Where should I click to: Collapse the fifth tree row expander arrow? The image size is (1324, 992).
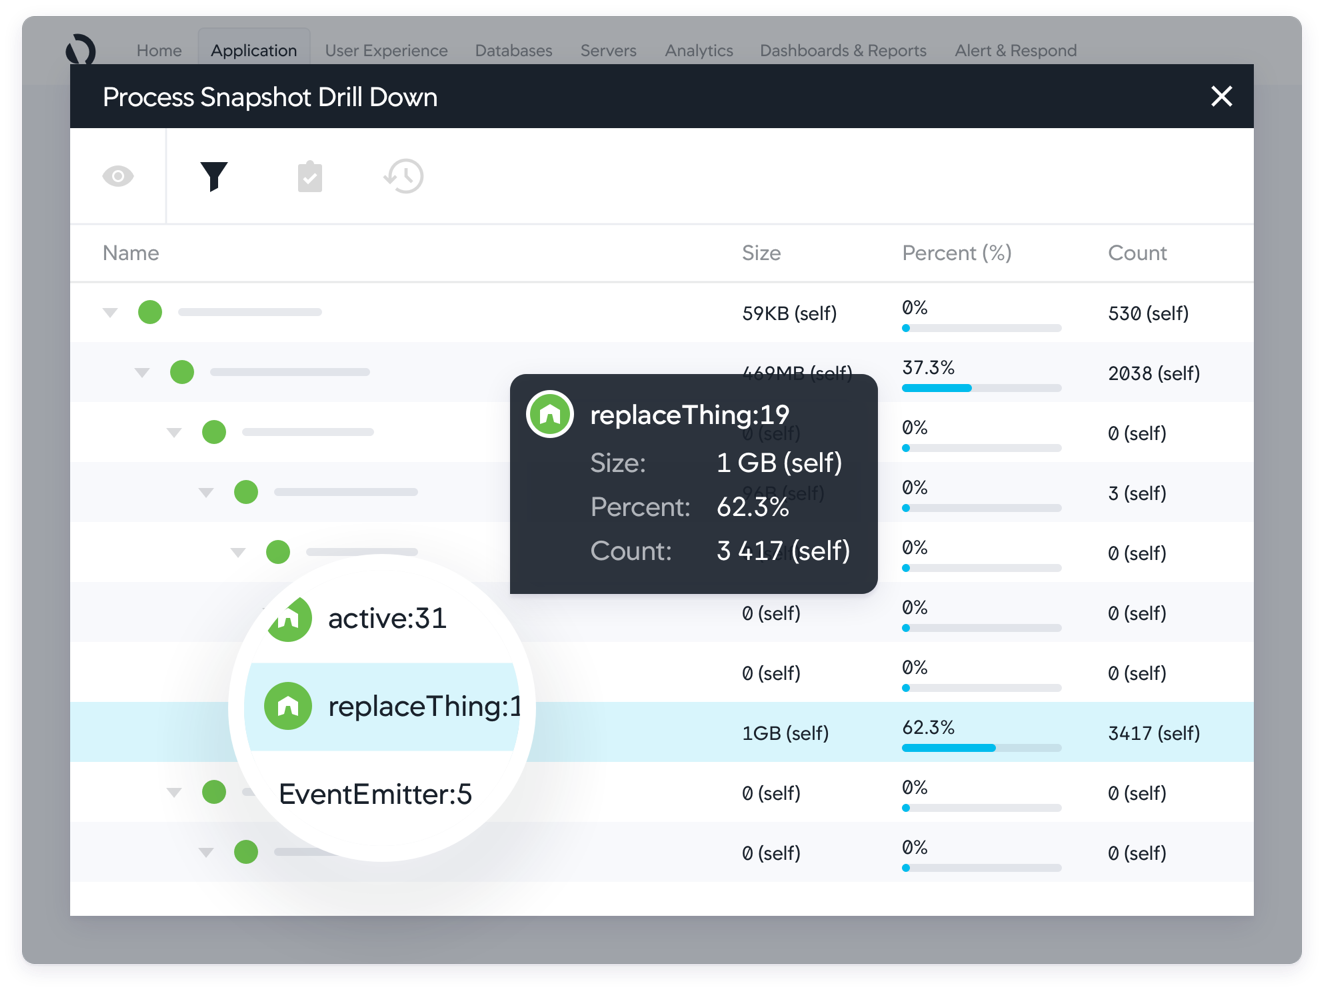click(238, 553)
